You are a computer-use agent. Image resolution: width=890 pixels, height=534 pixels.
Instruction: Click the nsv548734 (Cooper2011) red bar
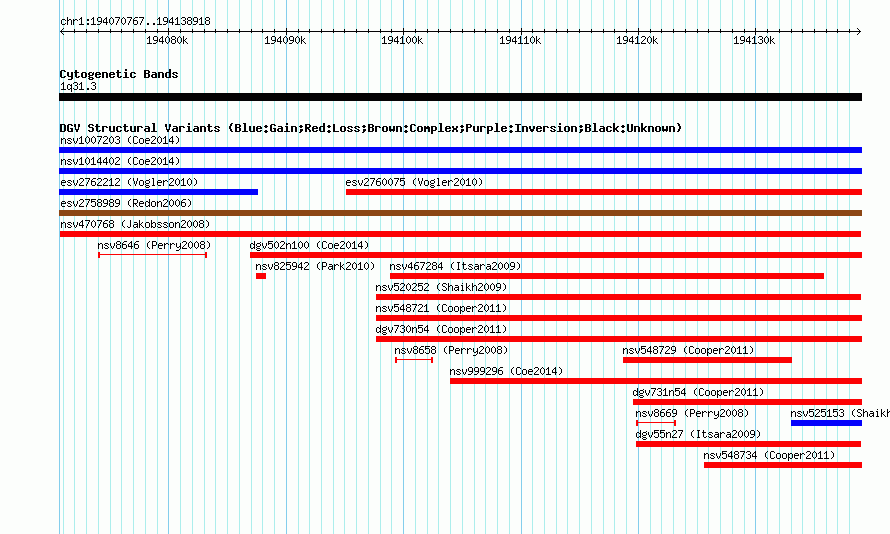pyautogui.click(x=783, y=465)
